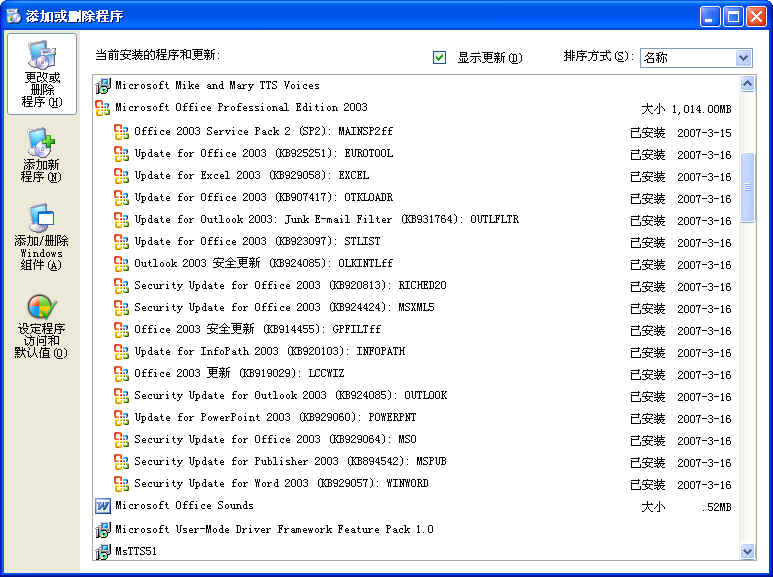
Task: Click icon beside InfoPath 2003 KB920103 update
Action: point(121,352)
